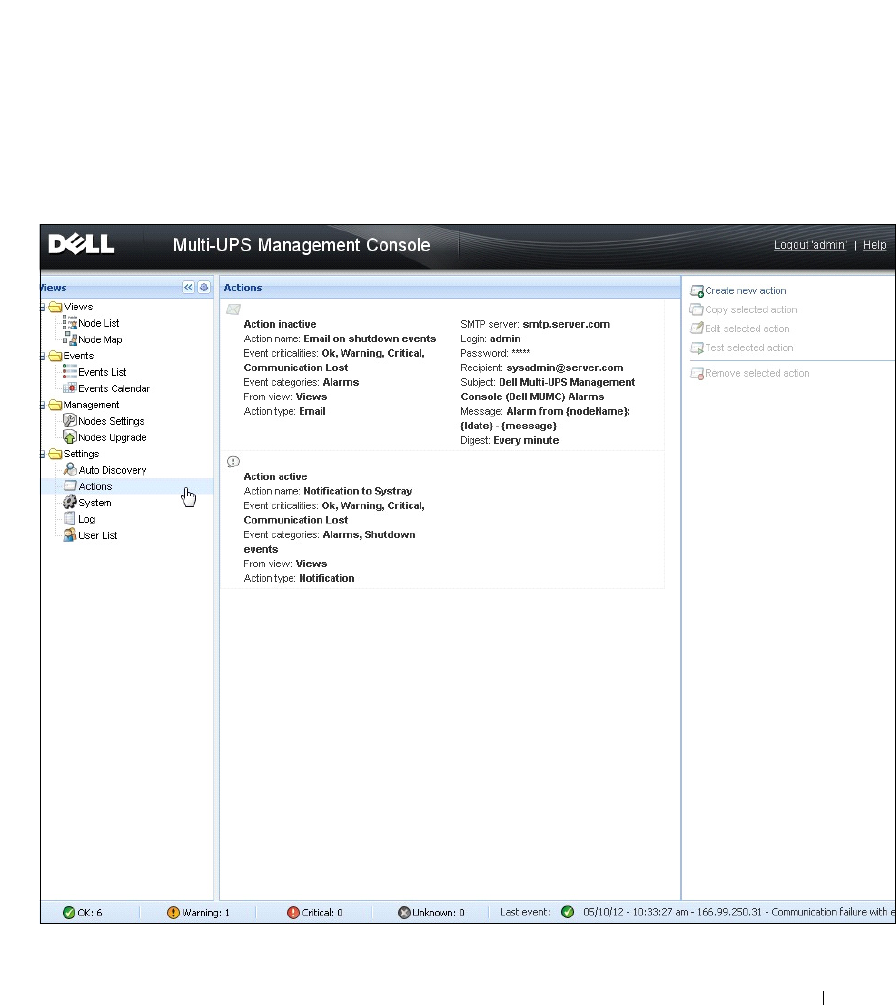
Task: Click the Nodes Settings wrench icon
Action: (70, 420)
